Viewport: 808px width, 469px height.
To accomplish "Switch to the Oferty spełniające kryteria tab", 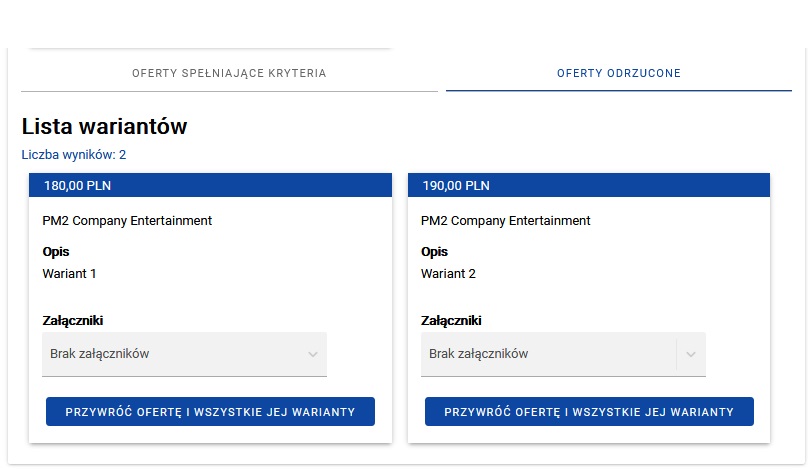I will pos(229,73).
